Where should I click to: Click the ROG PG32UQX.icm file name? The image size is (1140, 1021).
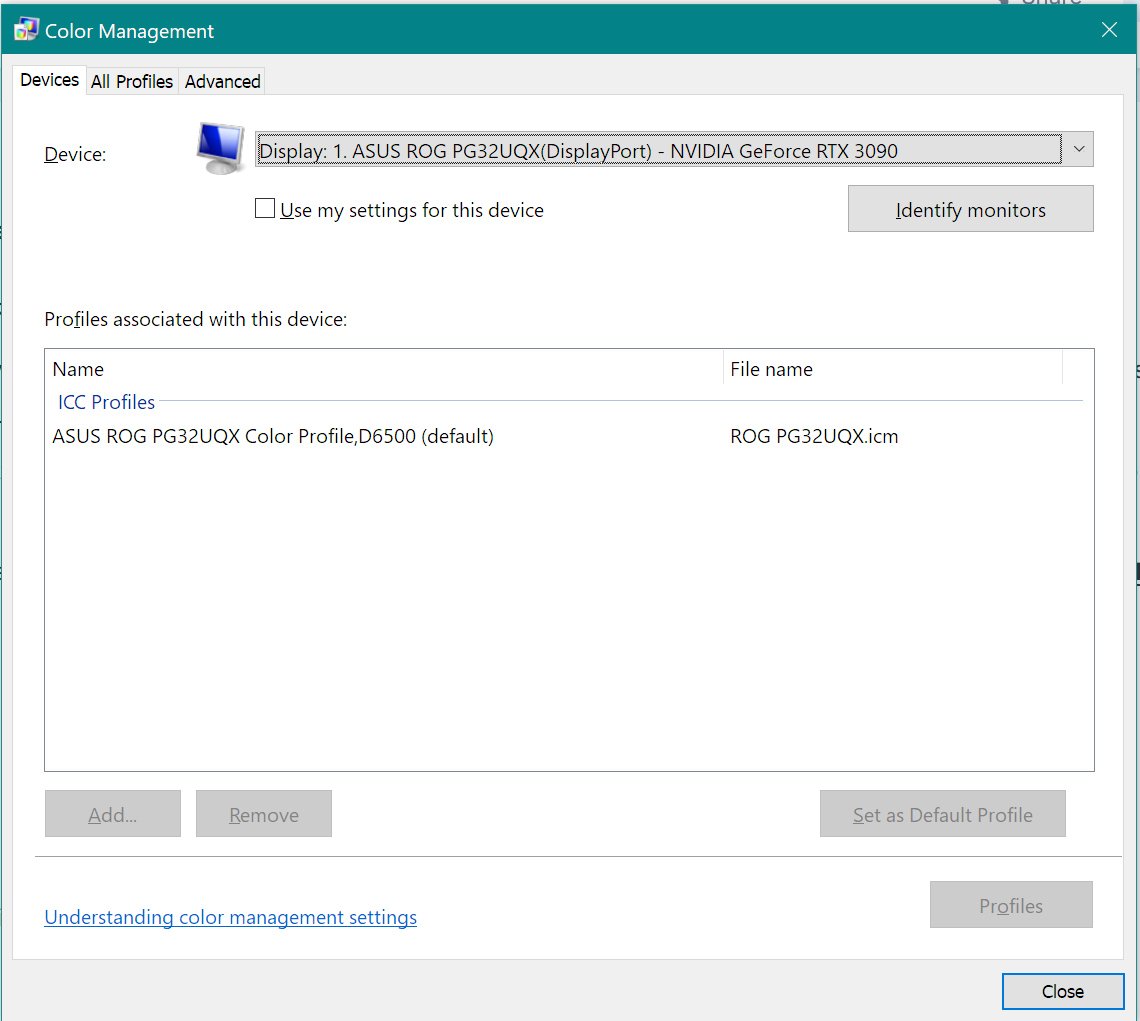814,436
